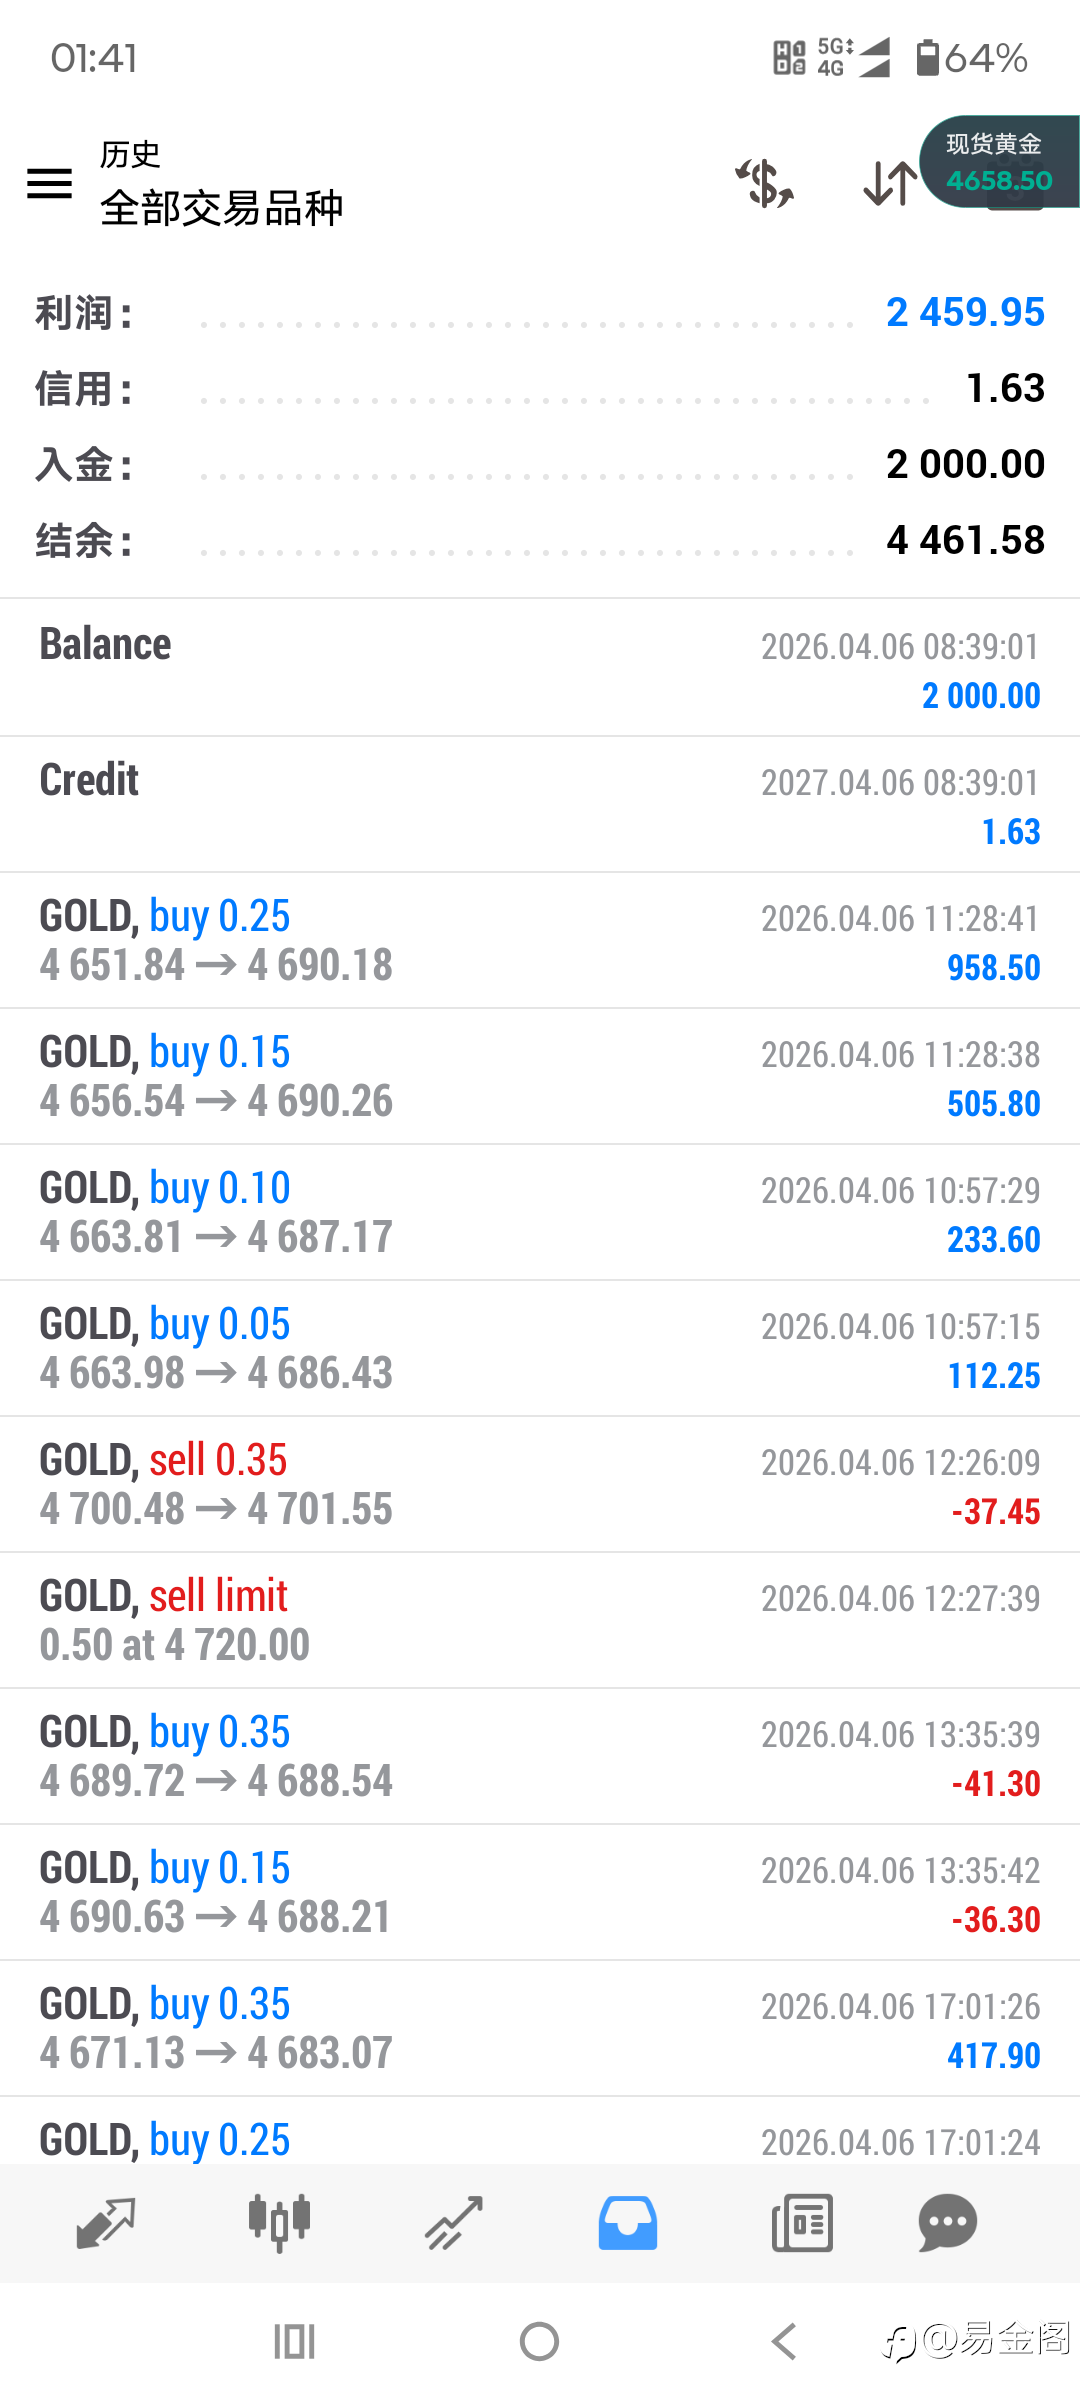This screenshot has height=2400, width=1080.
Task: Open GOLD buy 0.10 trade with 233.60 profit
Action: tap(540, 1212)
